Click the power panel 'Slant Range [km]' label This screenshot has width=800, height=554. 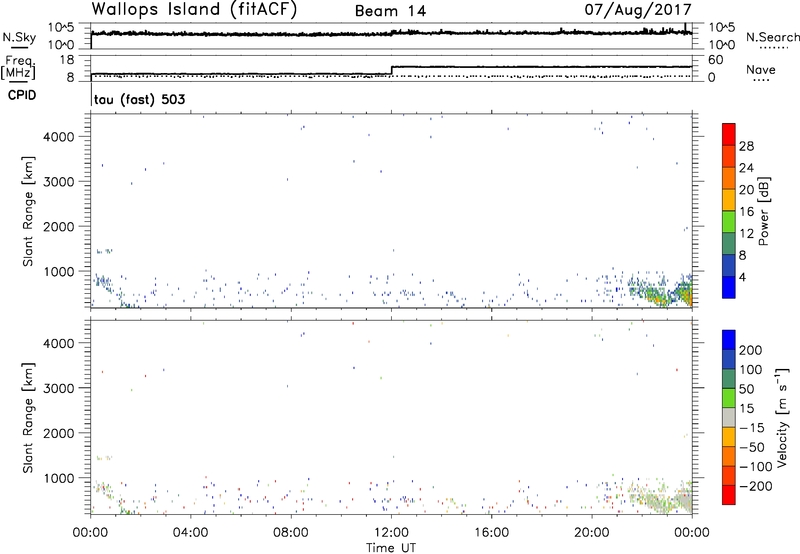click(x=28, y=211)
